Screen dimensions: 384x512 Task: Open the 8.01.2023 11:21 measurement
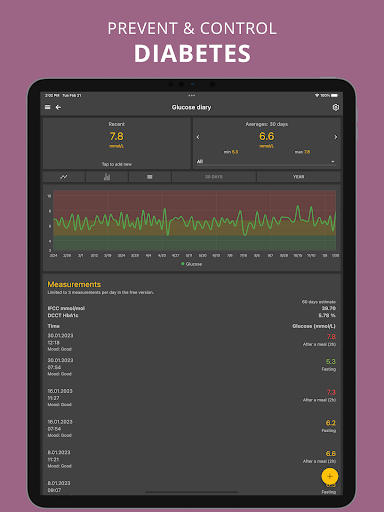[x=192, y=459]
